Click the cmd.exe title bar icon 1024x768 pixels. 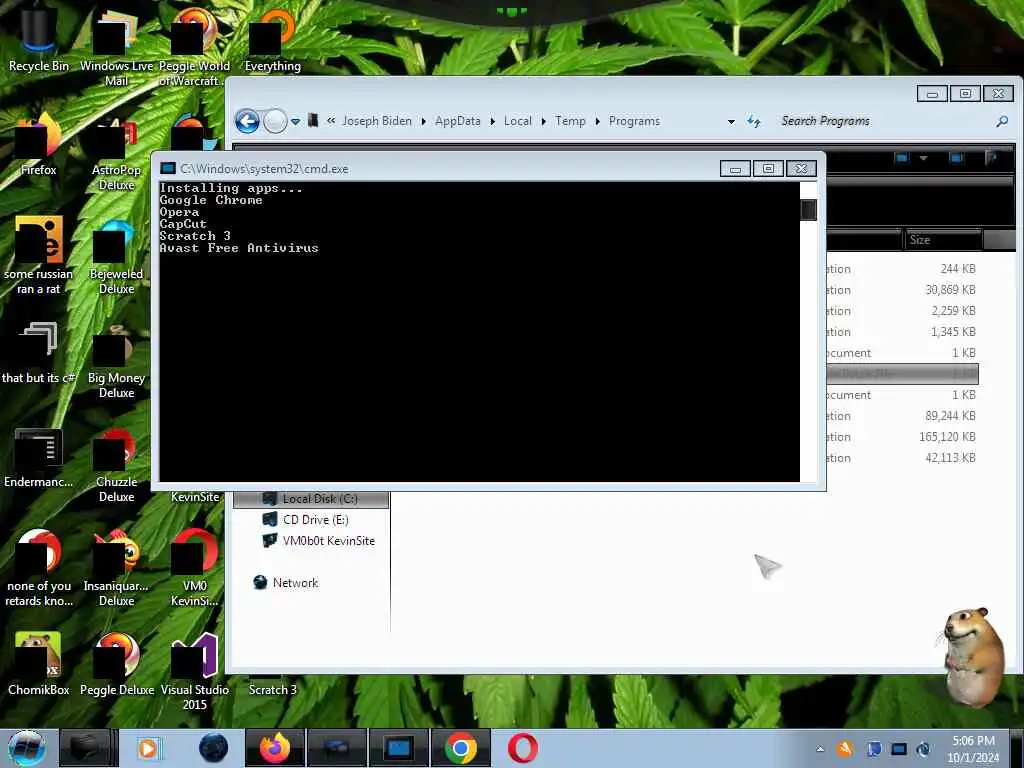point(168,168)
